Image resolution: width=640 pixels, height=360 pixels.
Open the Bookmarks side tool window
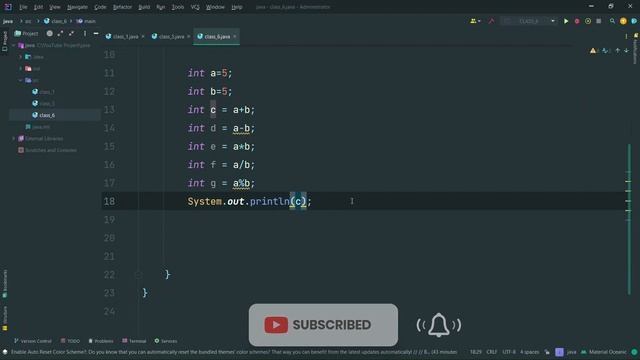pyautogui.click(x=4, y=284)
